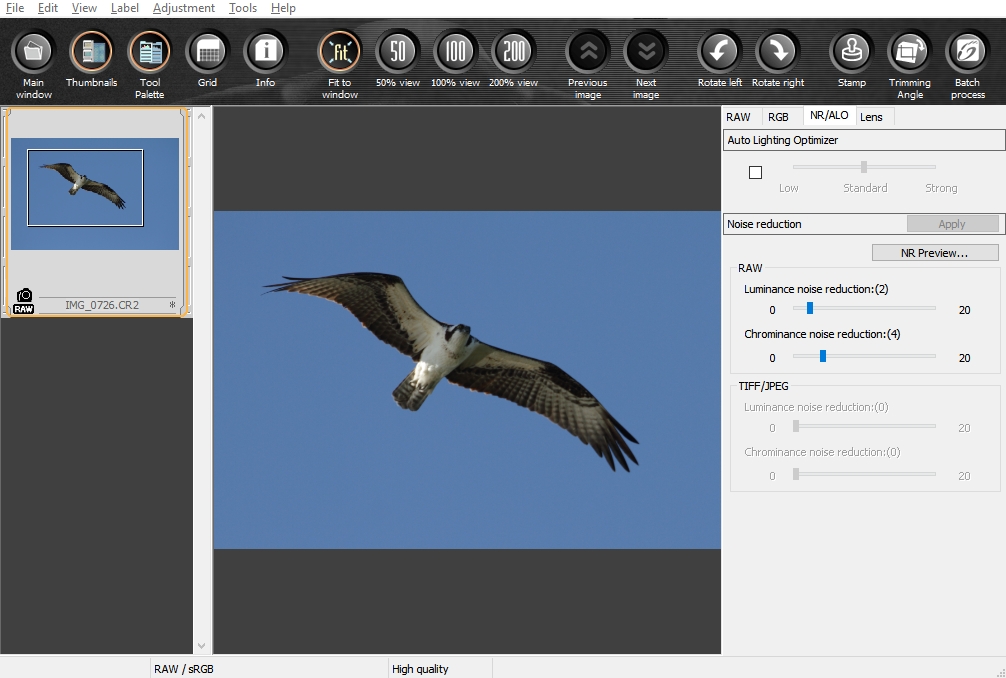Open the Stamp tool

point(851,51)
